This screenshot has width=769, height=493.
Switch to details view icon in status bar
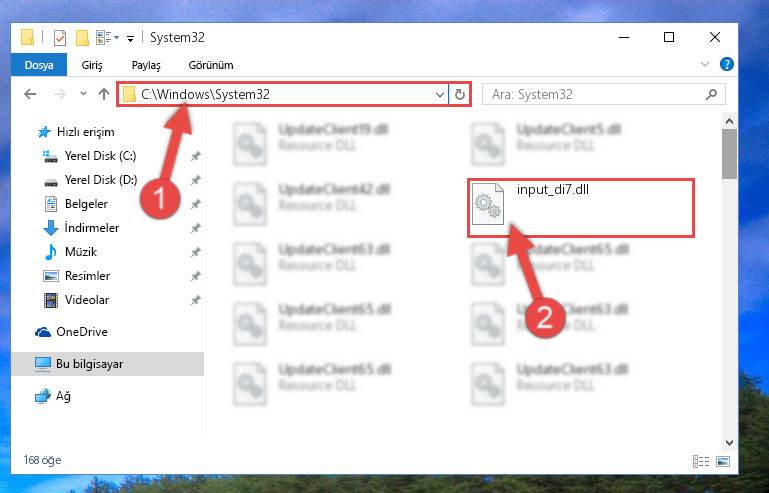pyautogui.click(x=700, y=461)
